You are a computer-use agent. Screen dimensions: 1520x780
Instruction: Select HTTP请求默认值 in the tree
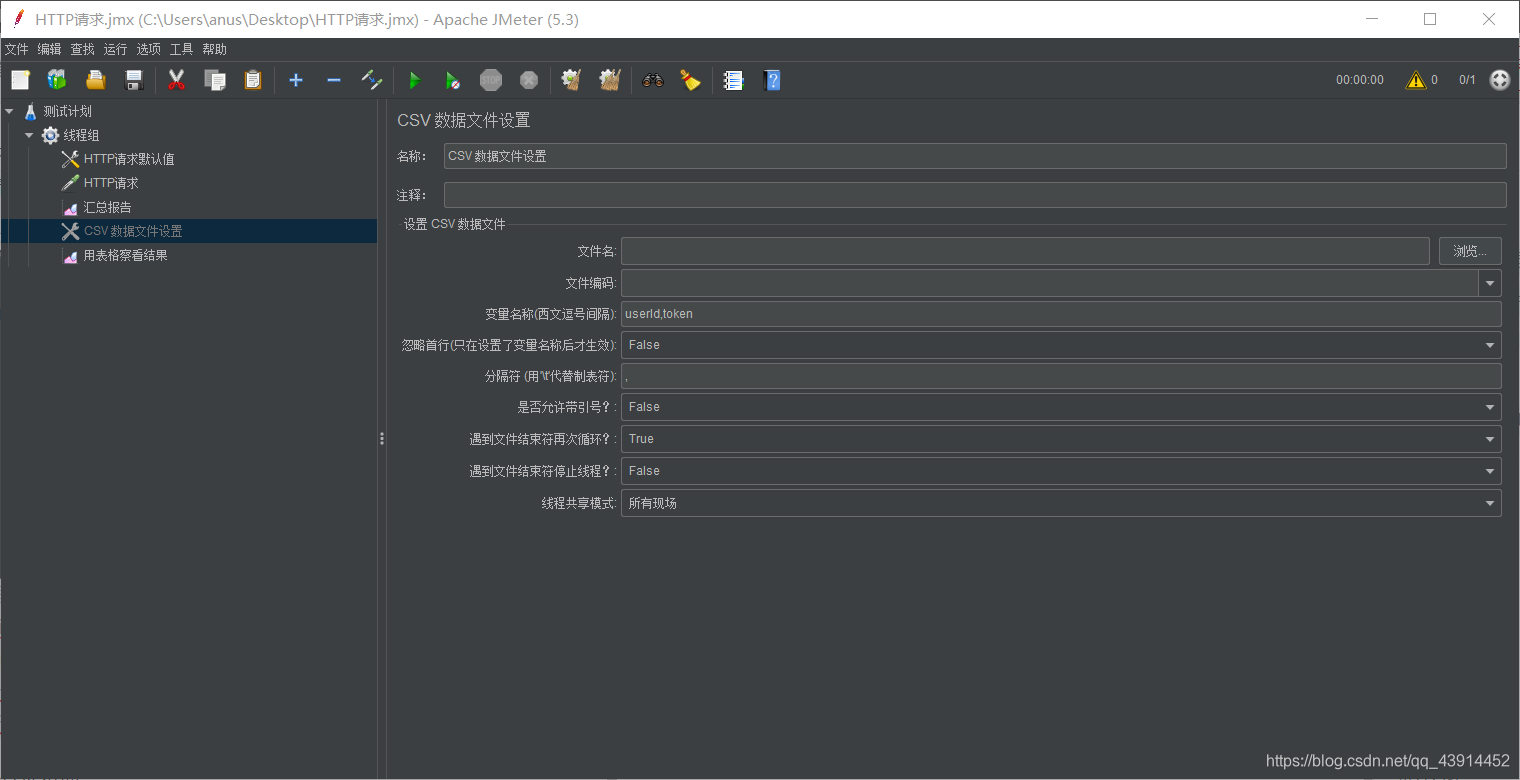[129, 159]
